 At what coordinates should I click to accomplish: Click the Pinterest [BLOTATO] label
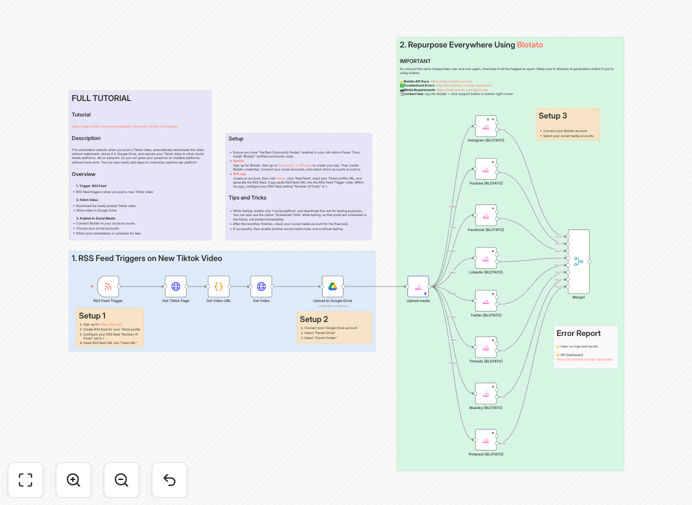click(486, 454)
